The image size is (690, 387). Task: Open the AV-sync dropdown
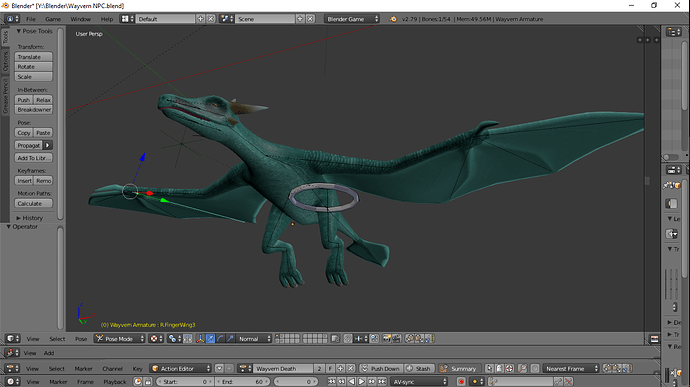419,382
